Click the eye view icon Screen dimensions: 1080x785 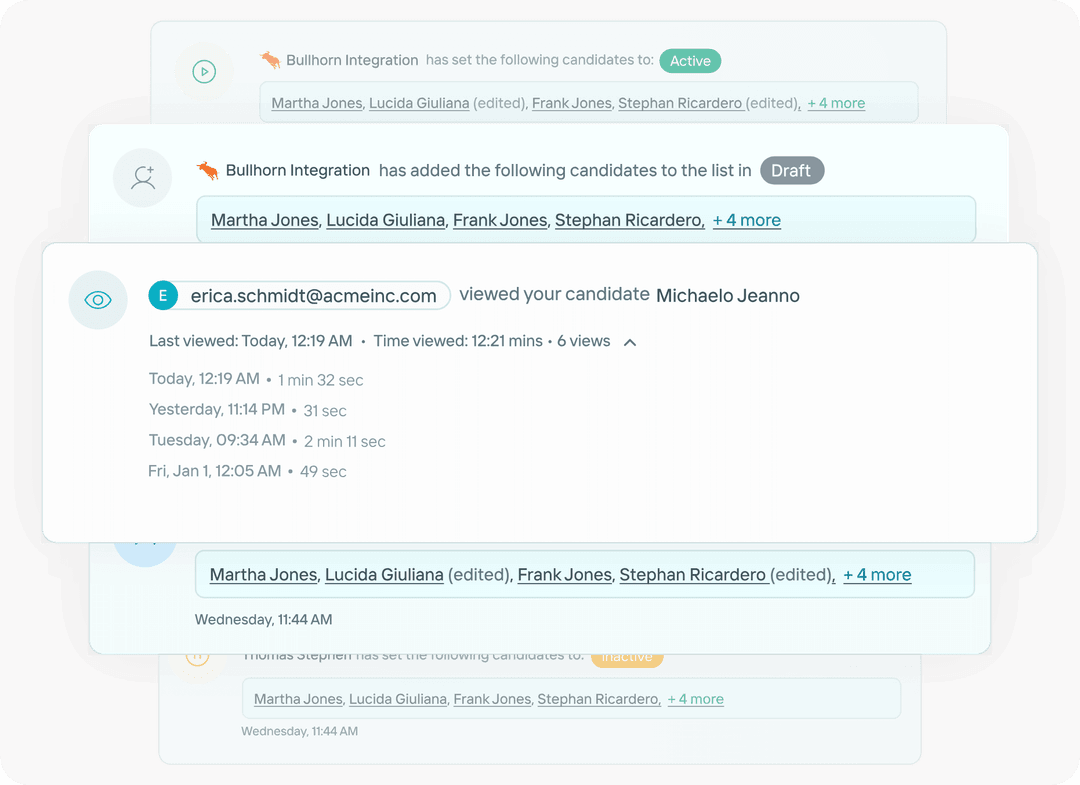pyautogui.click(x=98, y=299)
